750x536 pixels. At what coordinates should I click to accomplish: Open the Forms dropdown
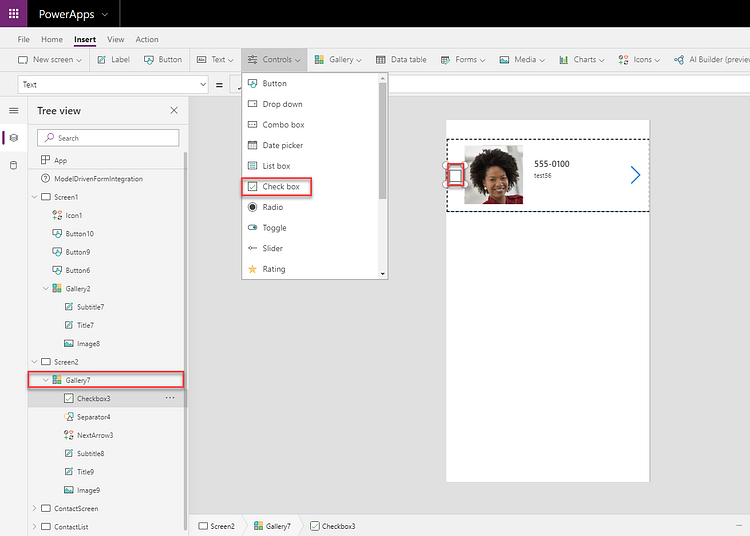point(463,60)
